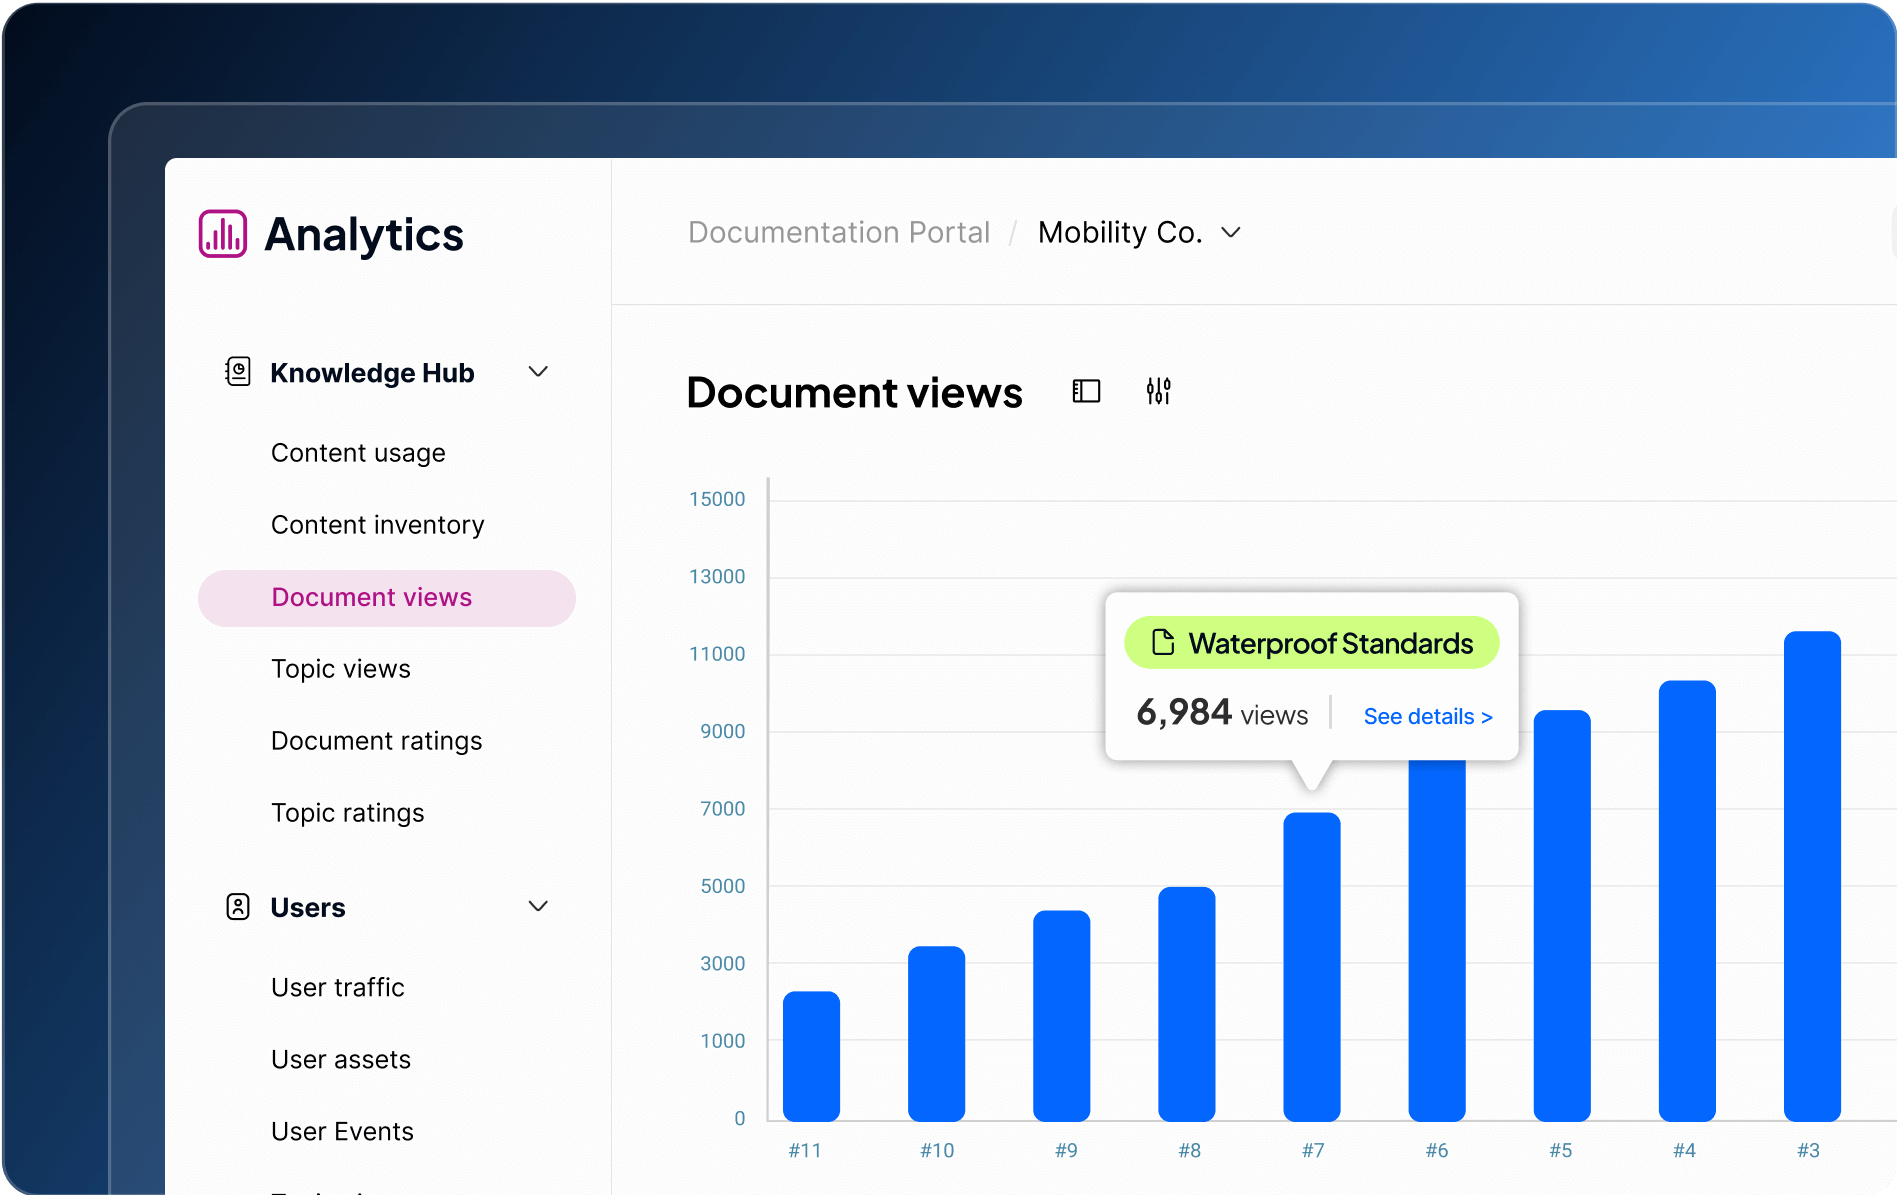Select Content inventory in sidebar
The width and height of the screenshot is (1897, 1195).
click(x=377, y=525)
